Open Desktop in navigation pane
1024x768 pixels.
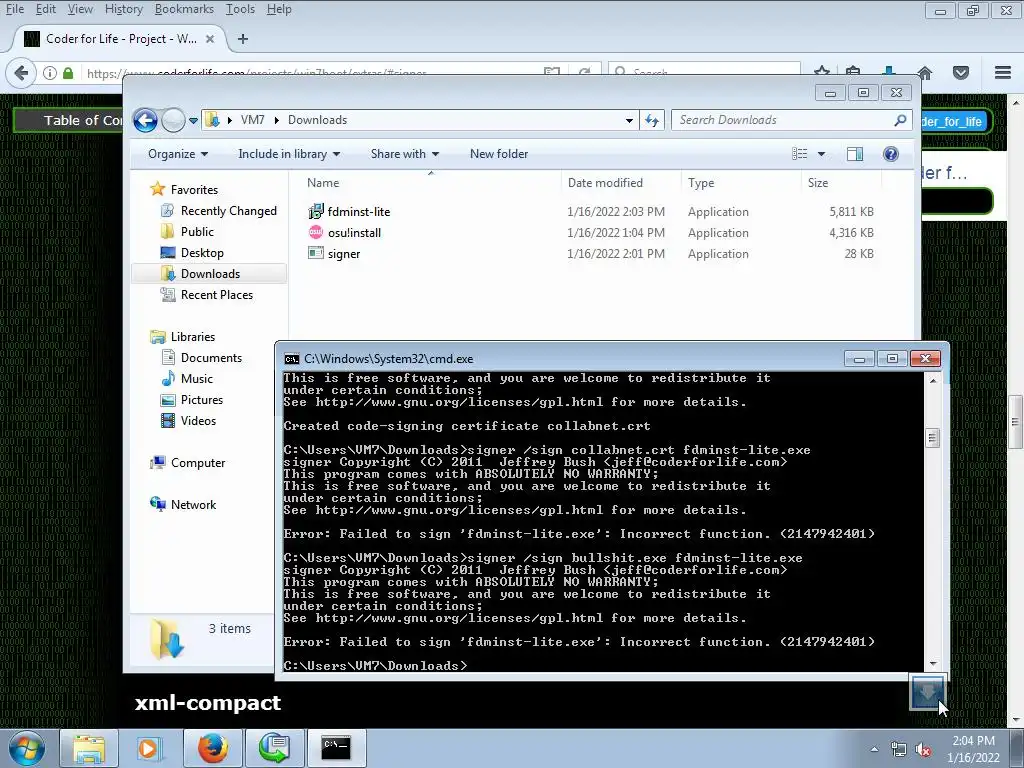point(202,253)
